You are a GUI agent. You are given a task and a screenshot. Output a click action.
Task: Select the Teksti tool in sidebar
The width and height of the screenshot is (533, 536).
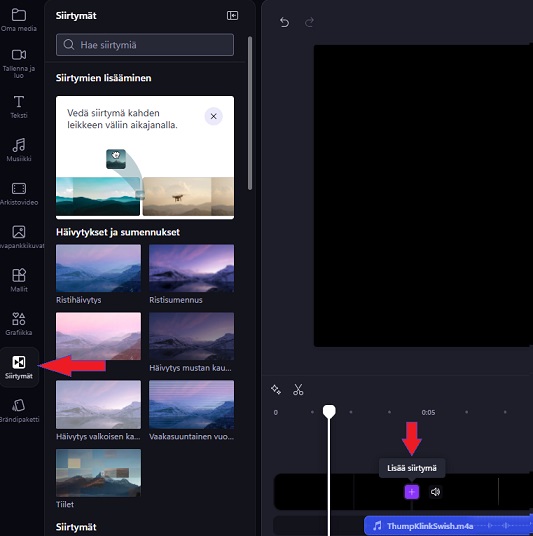click(18, 107)
